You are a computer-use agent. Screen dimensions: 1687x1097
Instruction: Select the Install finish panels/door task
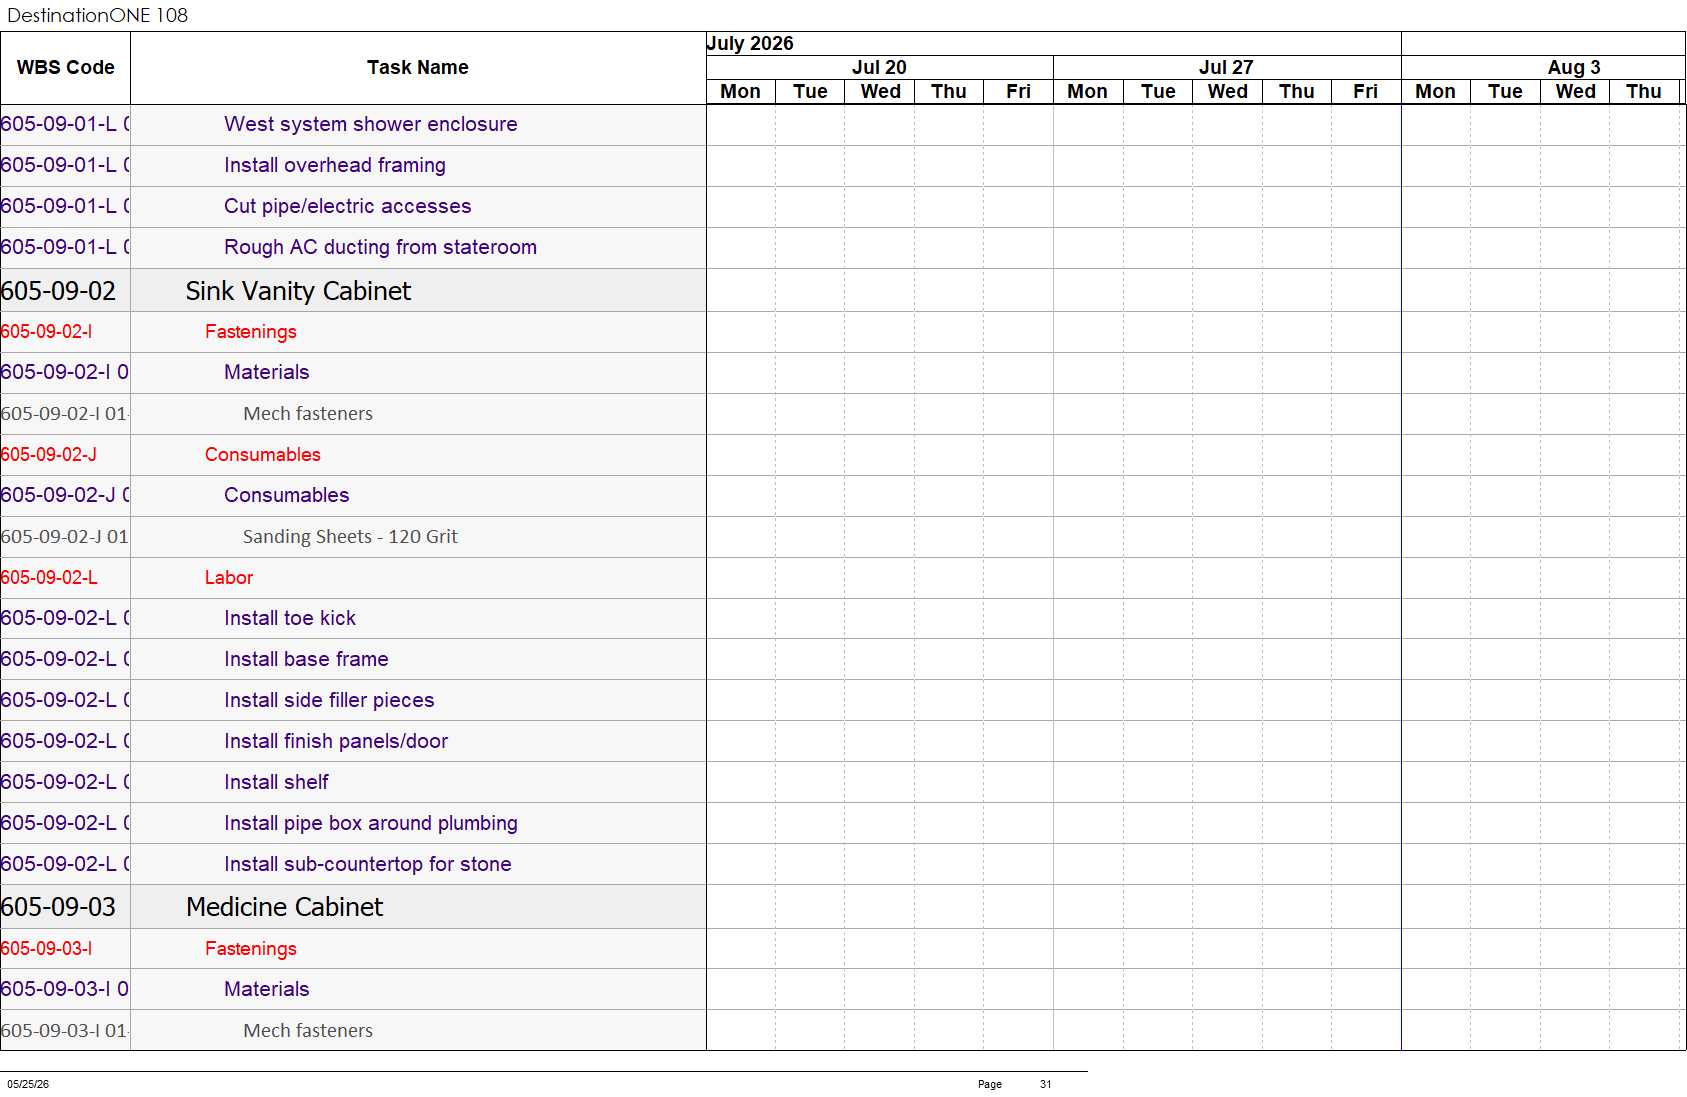(x=336, y=741)
